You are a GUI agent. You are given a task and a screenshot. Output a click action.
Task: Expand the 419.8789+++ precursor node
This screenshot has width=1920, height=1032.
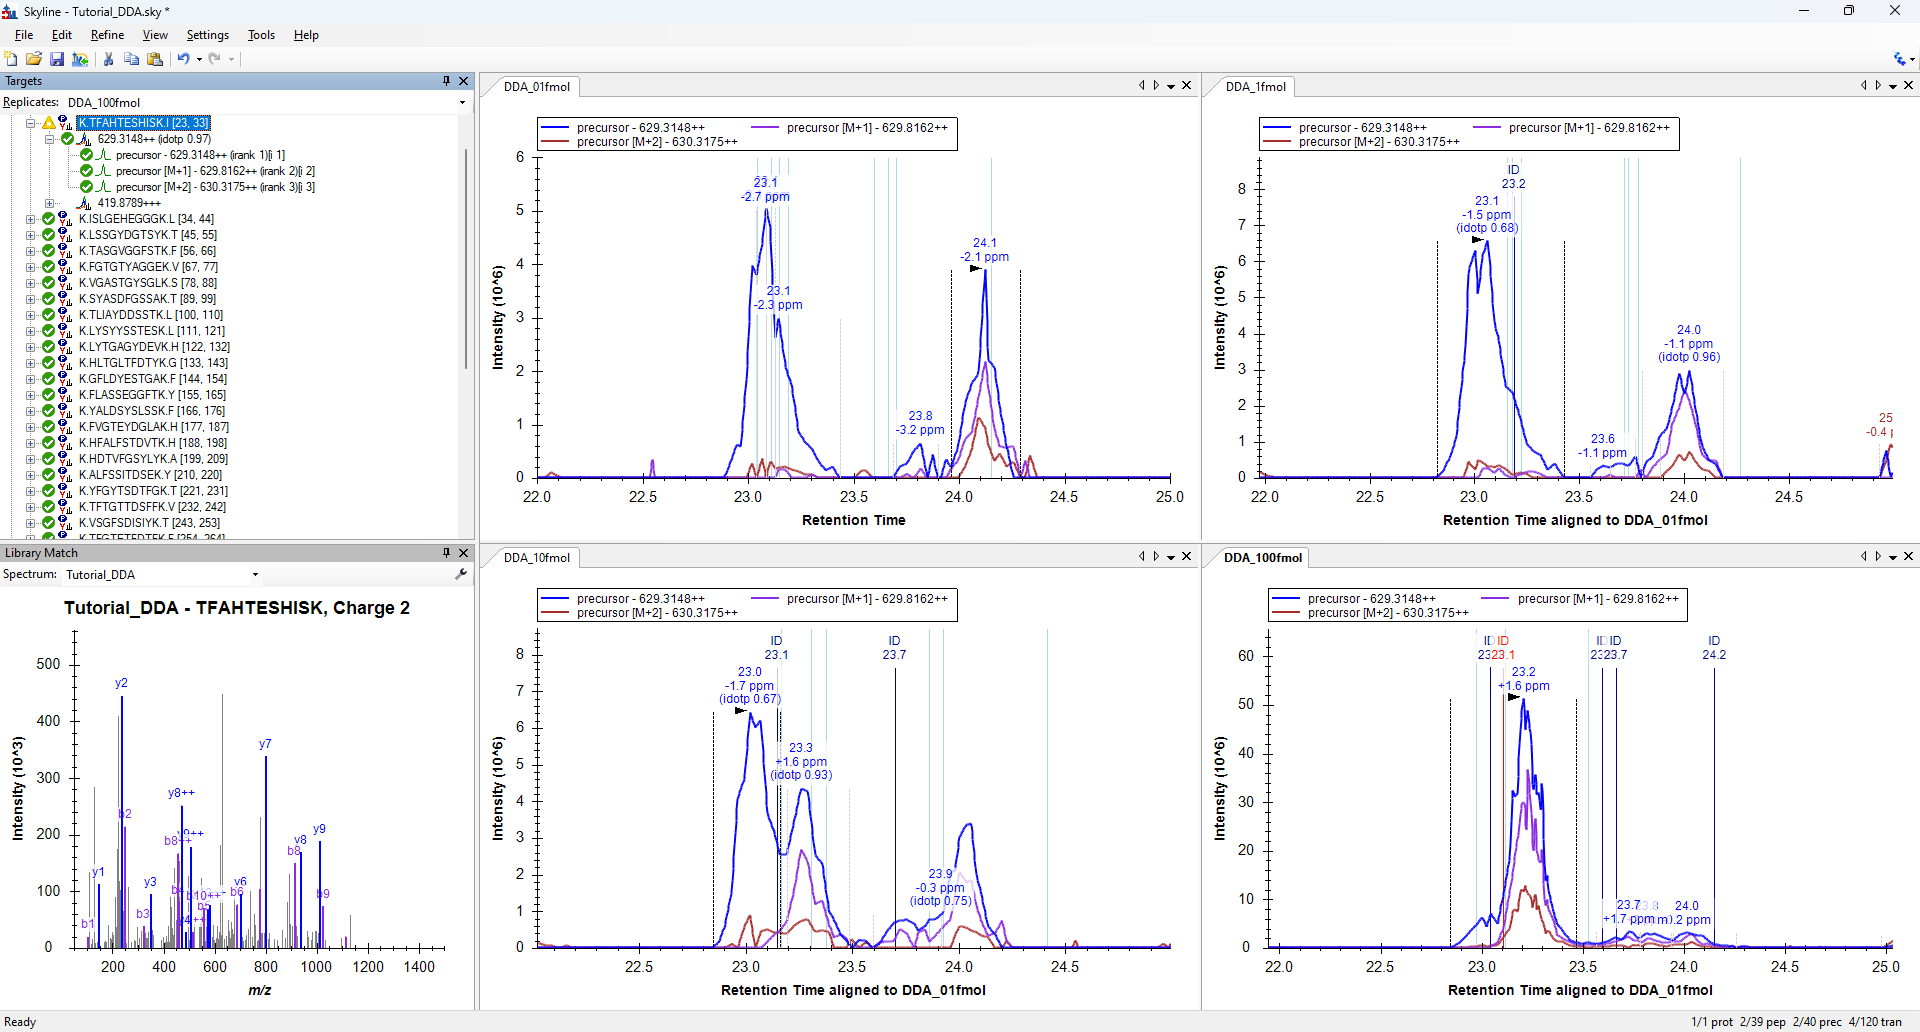[x=49, y=203]
